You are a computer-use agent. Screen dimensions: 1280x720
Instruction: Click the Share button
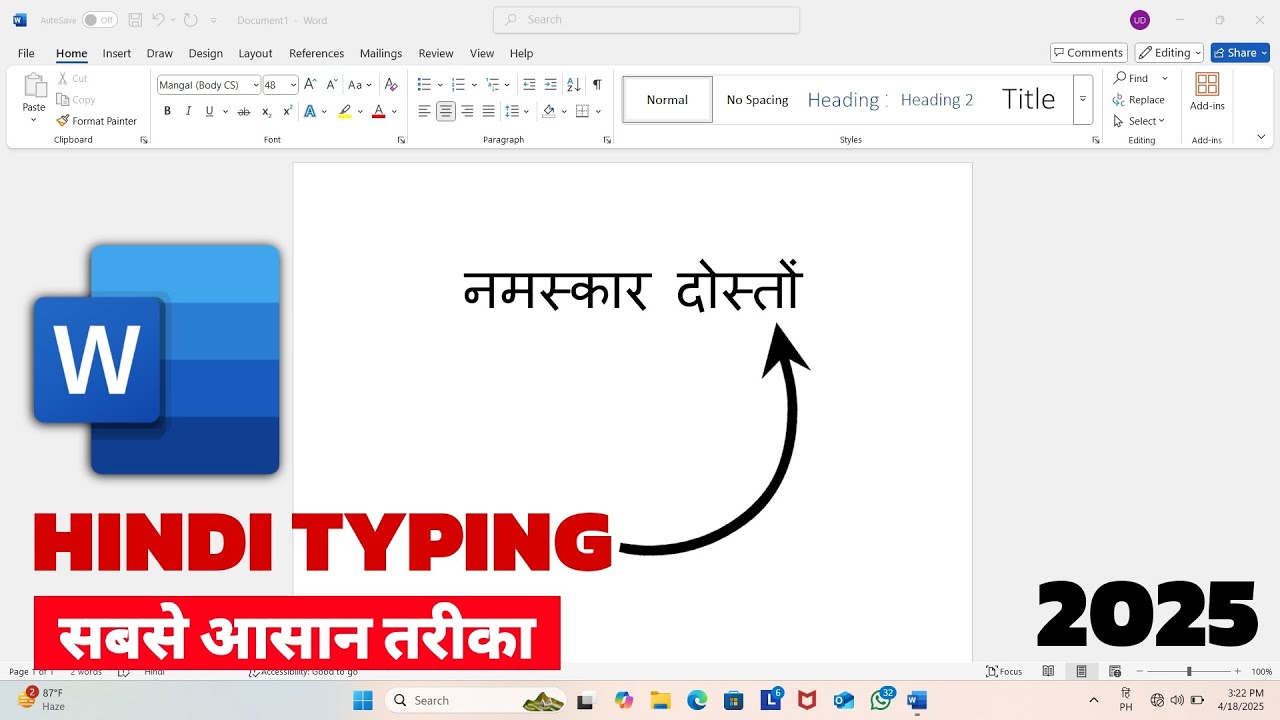tap(1240, 53)
